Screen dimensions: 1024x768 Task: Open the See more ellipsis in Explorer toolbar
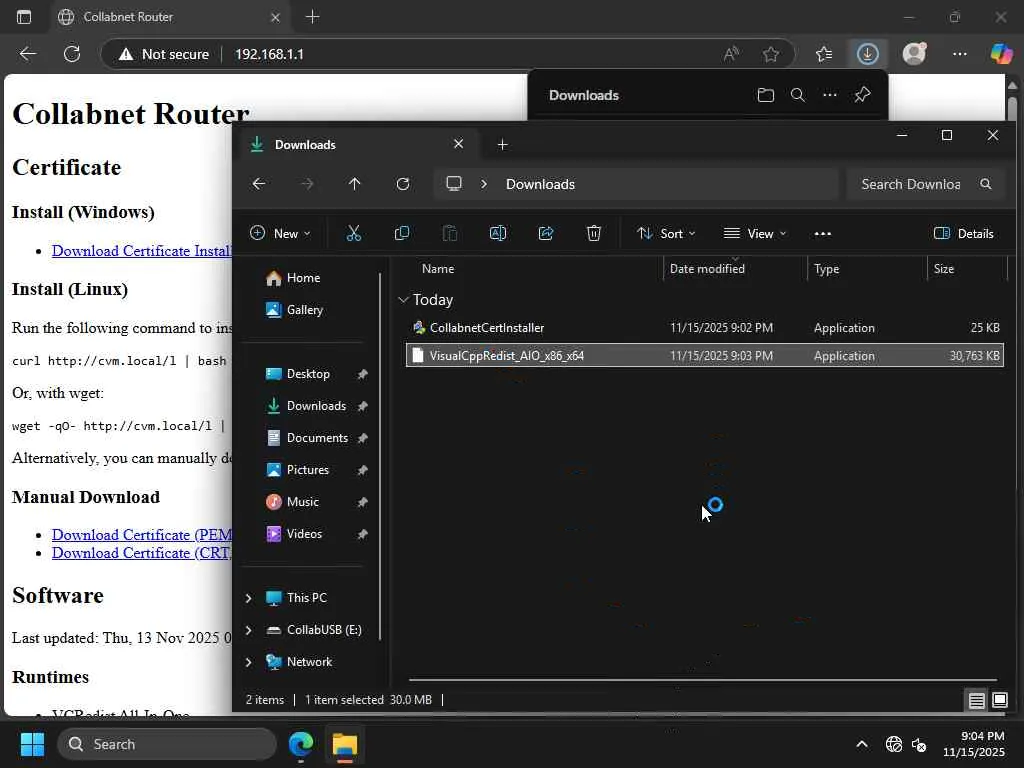coord(823,234)
